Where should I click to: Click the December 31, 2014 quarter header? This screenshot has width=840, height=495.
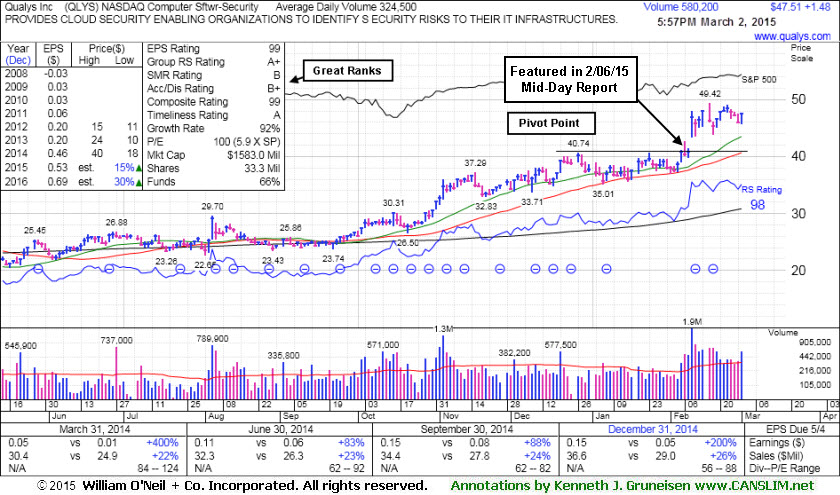coord(652,429)
